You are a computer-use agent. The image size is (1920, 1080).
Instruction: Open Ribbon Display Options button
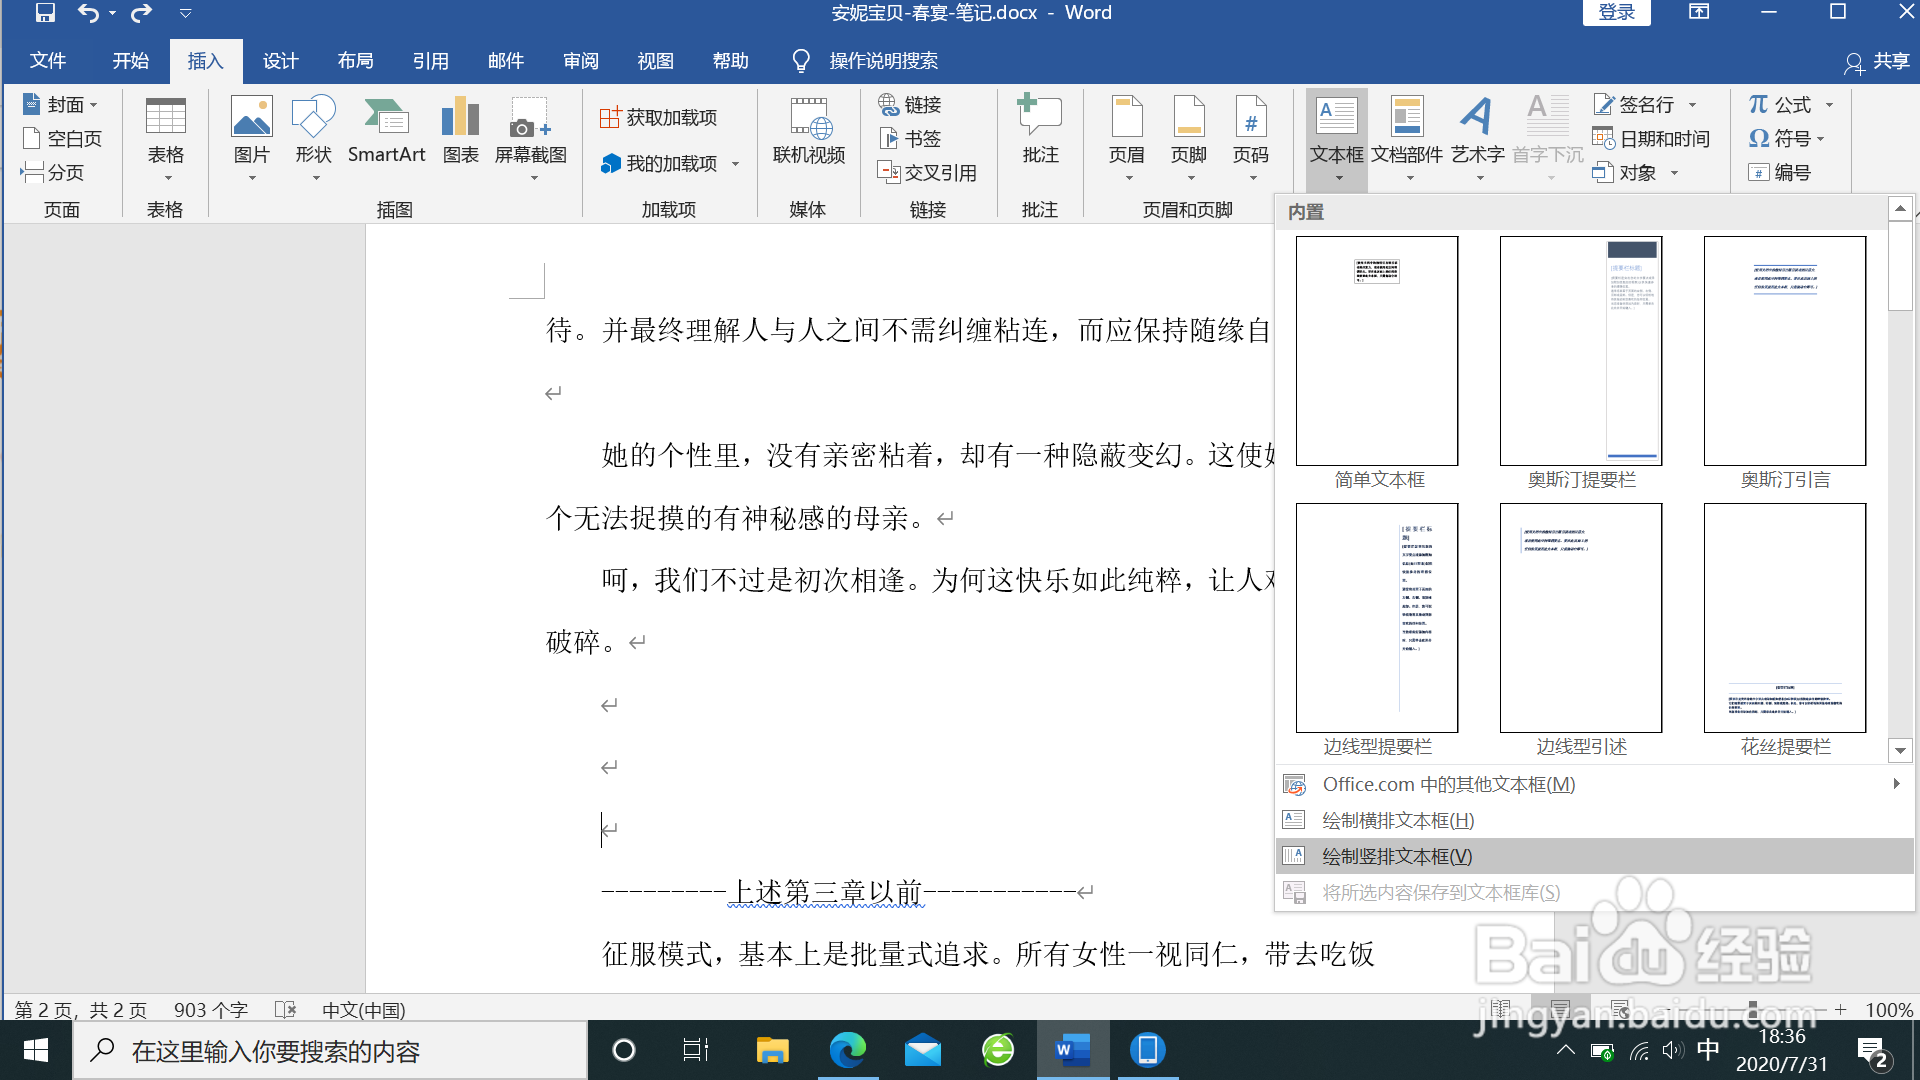point(1699,12)
